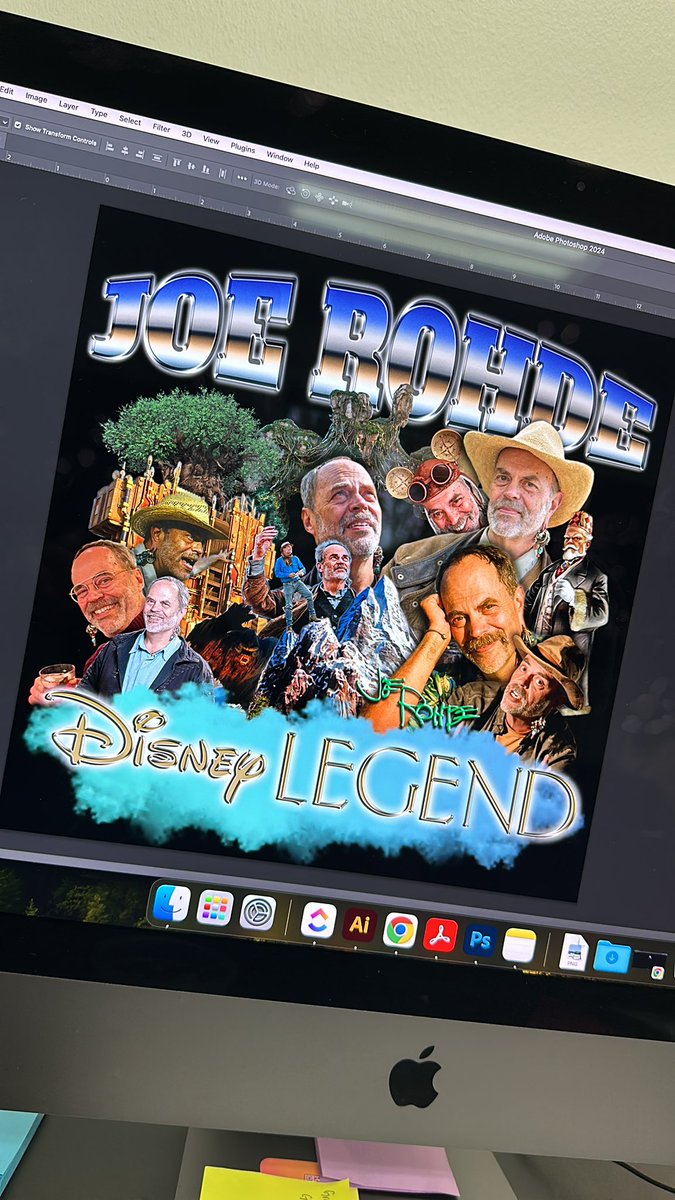Open the Filter menu
675x1200 pixels.
(x=161, y=127)
